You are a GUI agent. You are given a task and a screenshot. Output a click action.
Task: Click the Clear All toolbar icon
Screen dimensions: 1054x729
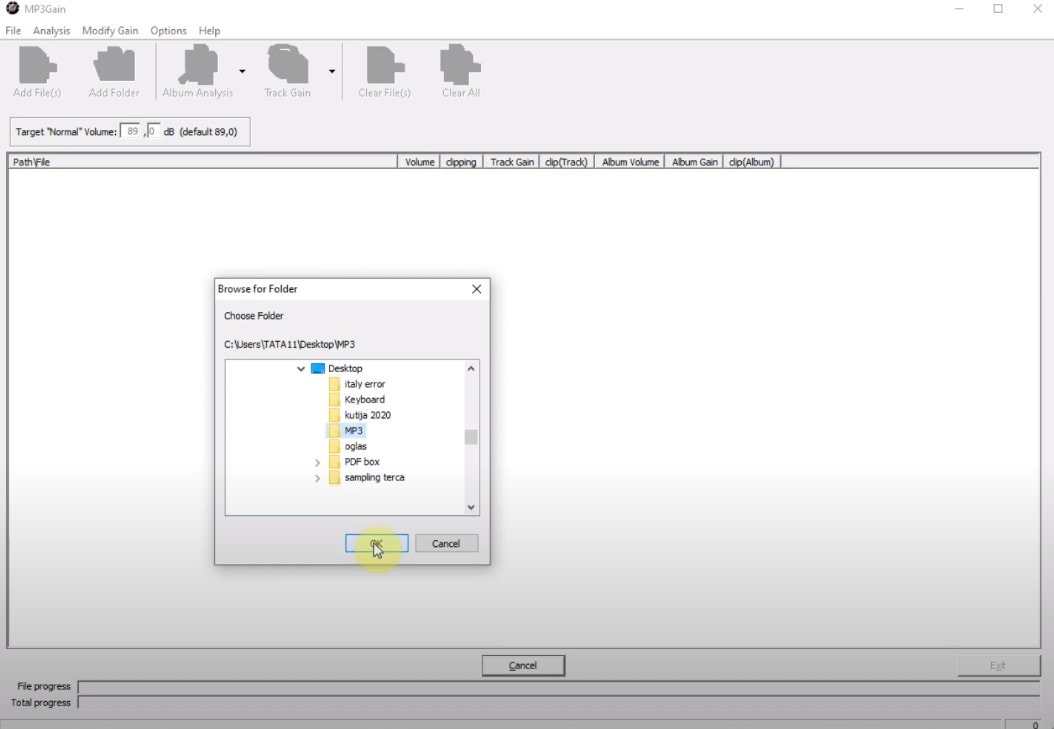460,65
